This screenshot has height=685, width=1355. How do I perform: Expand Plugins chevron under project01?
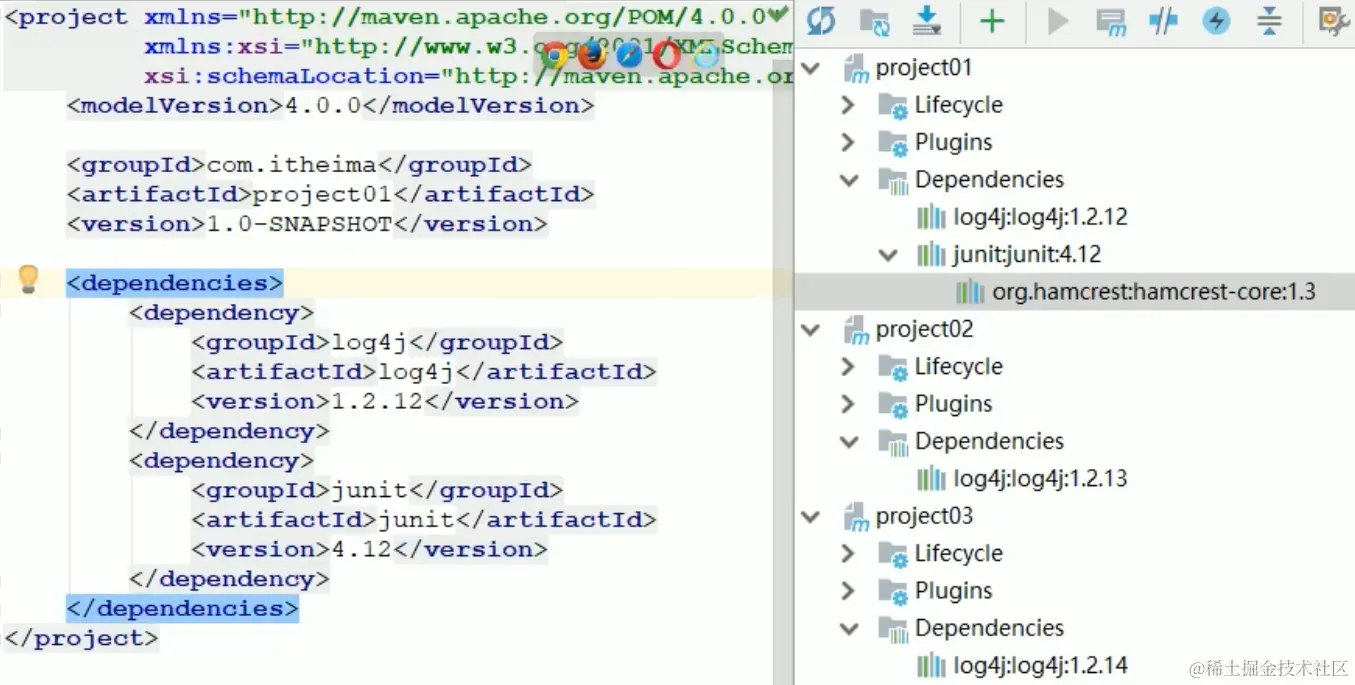[x=848, y=142]
